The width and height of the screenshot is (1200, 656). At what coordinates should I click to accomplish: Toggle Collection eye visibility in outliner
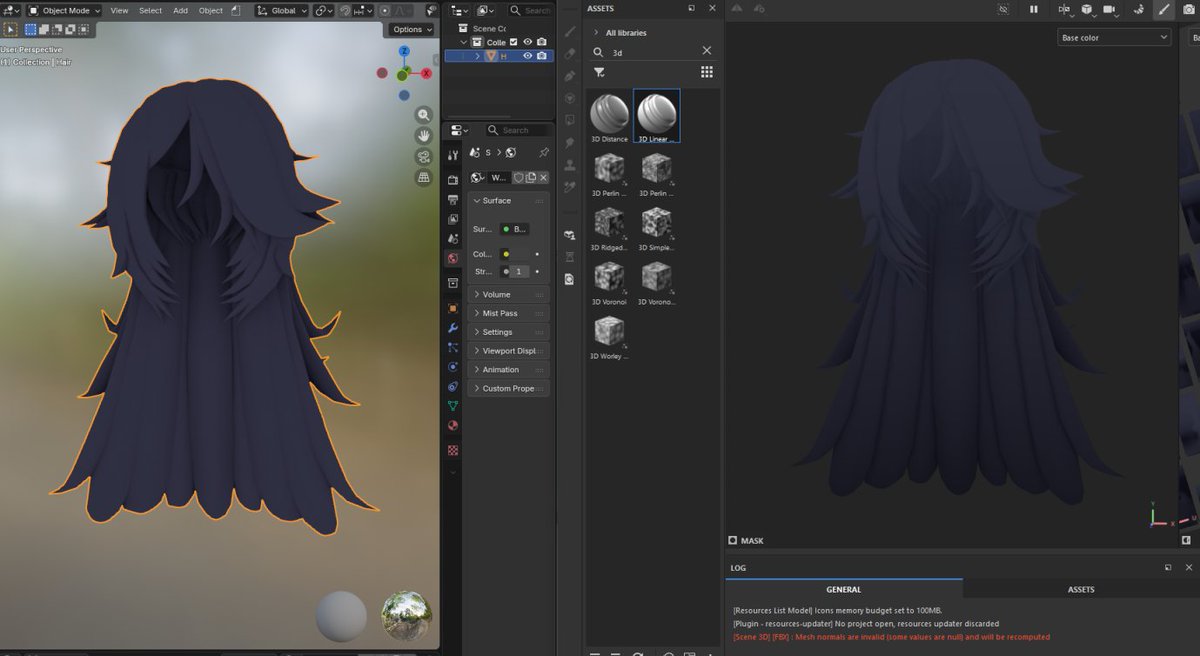[x=527, y=42]
